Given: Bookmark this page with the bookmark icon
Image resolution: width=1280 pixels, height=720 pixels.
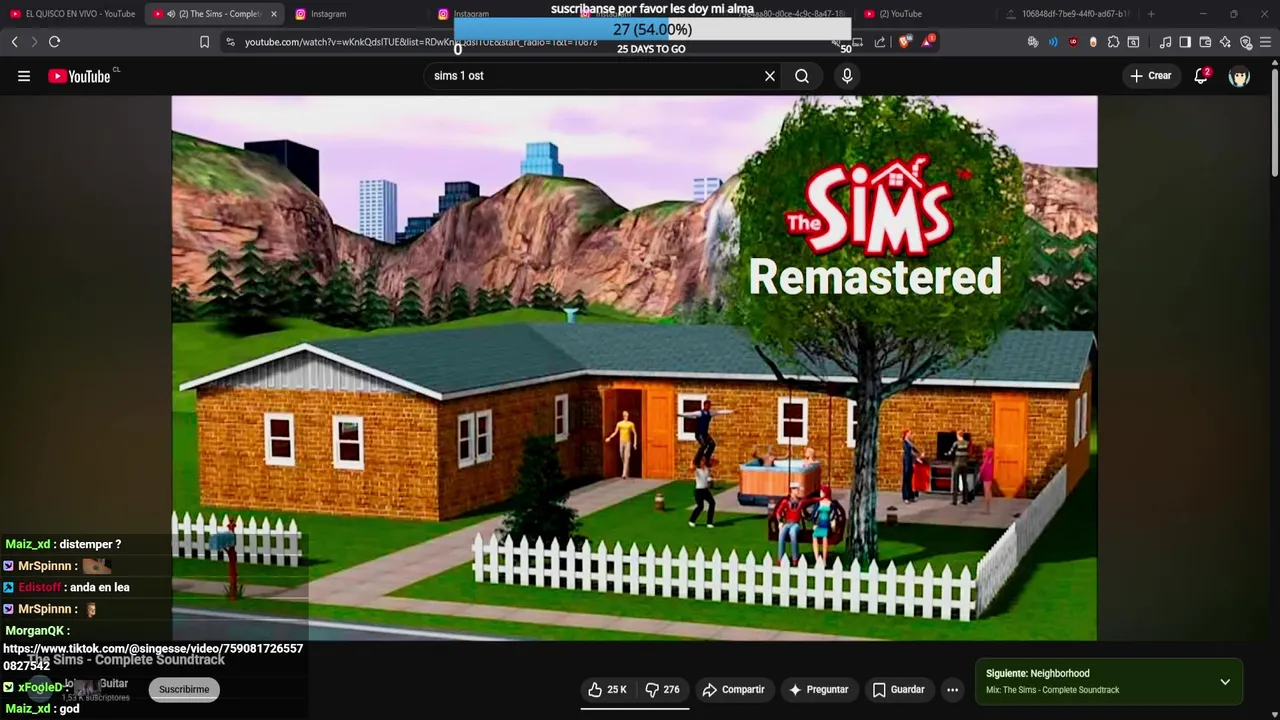Looking at the screenshot, I should [x=204, y=42].
